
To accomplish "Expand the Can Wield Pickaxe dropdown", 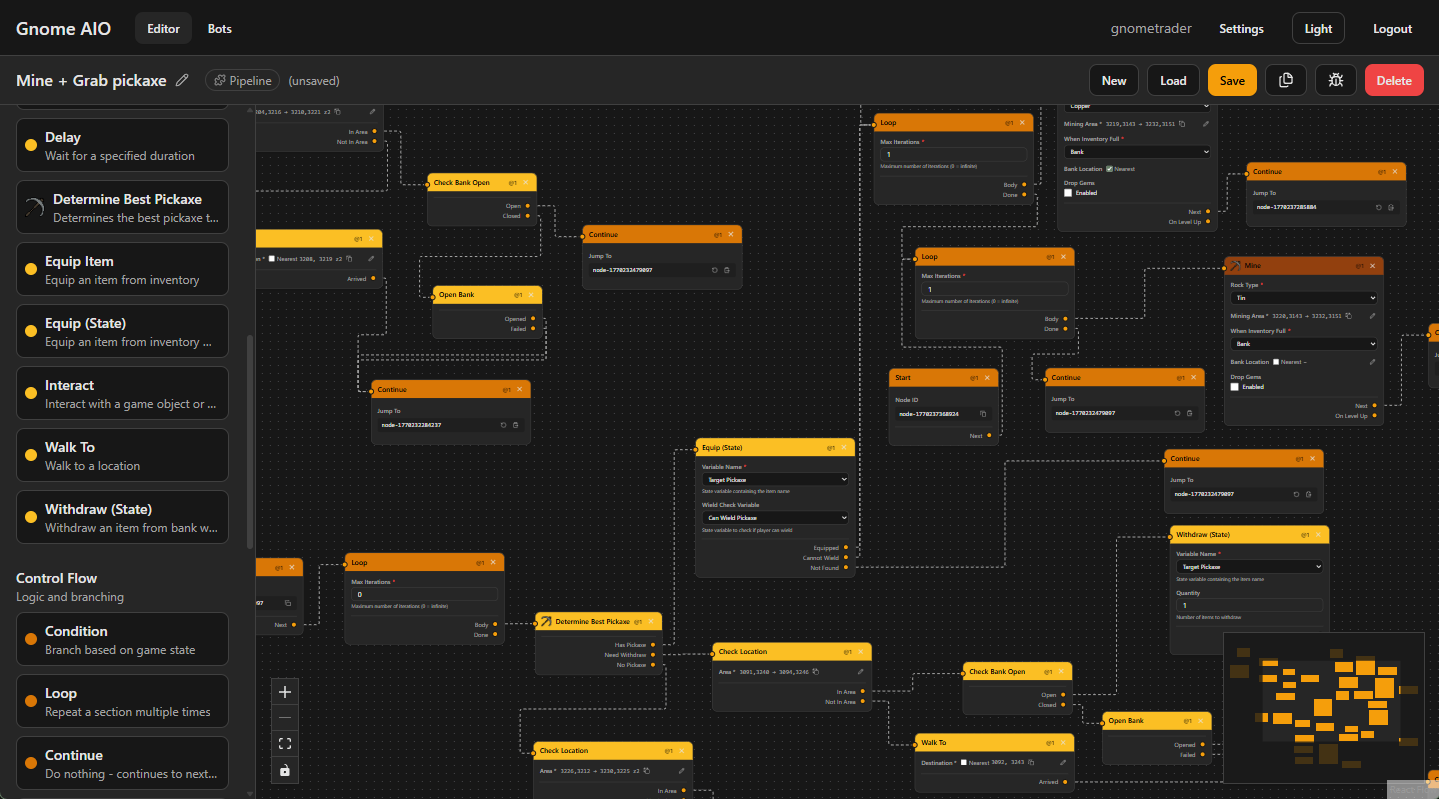I will (775, 518).
